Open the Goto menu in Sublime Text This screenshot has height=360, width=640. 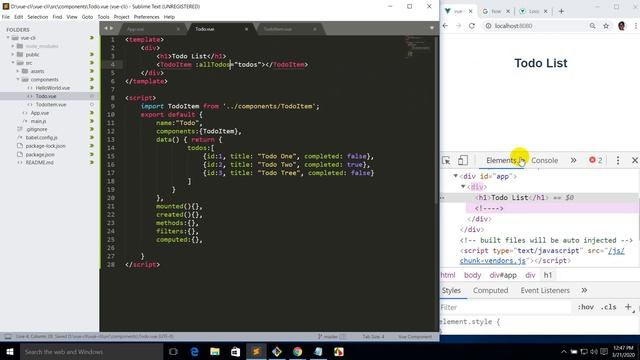(87, 17)
